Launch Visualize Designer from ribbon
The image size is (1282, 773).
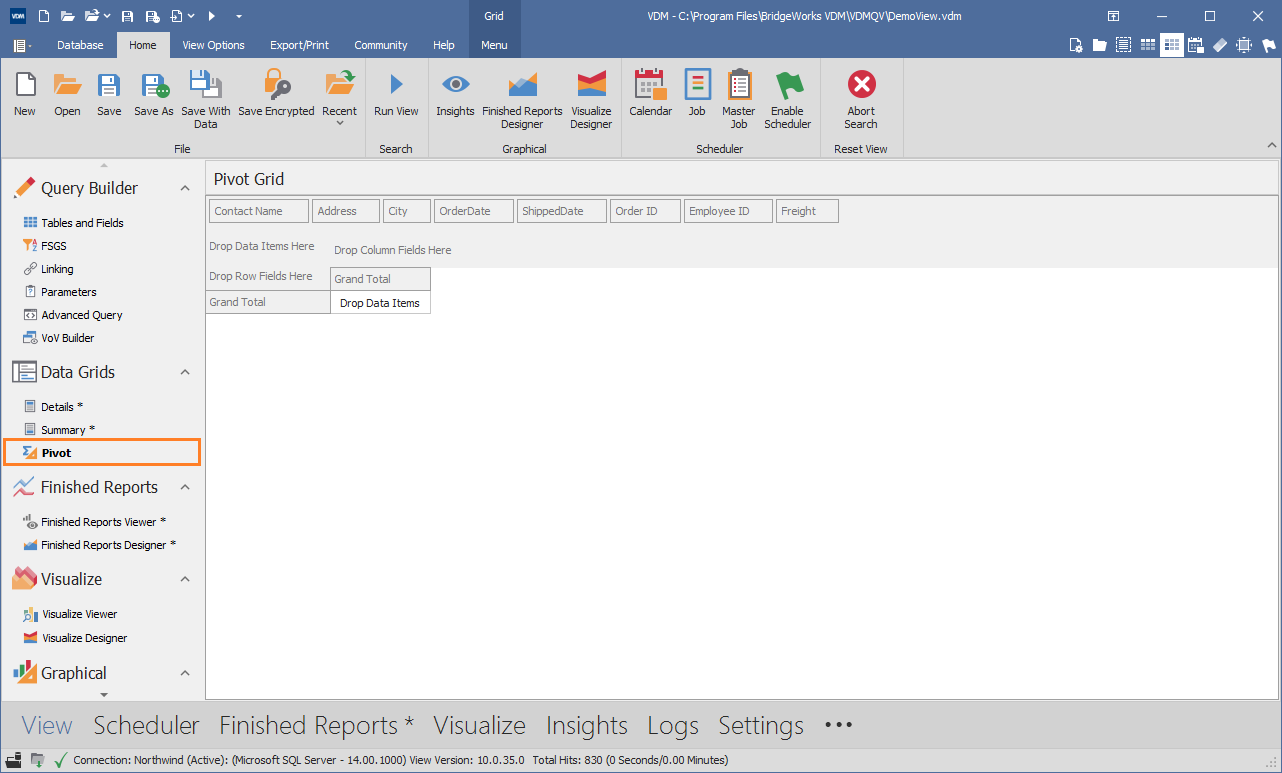point(591,100)
